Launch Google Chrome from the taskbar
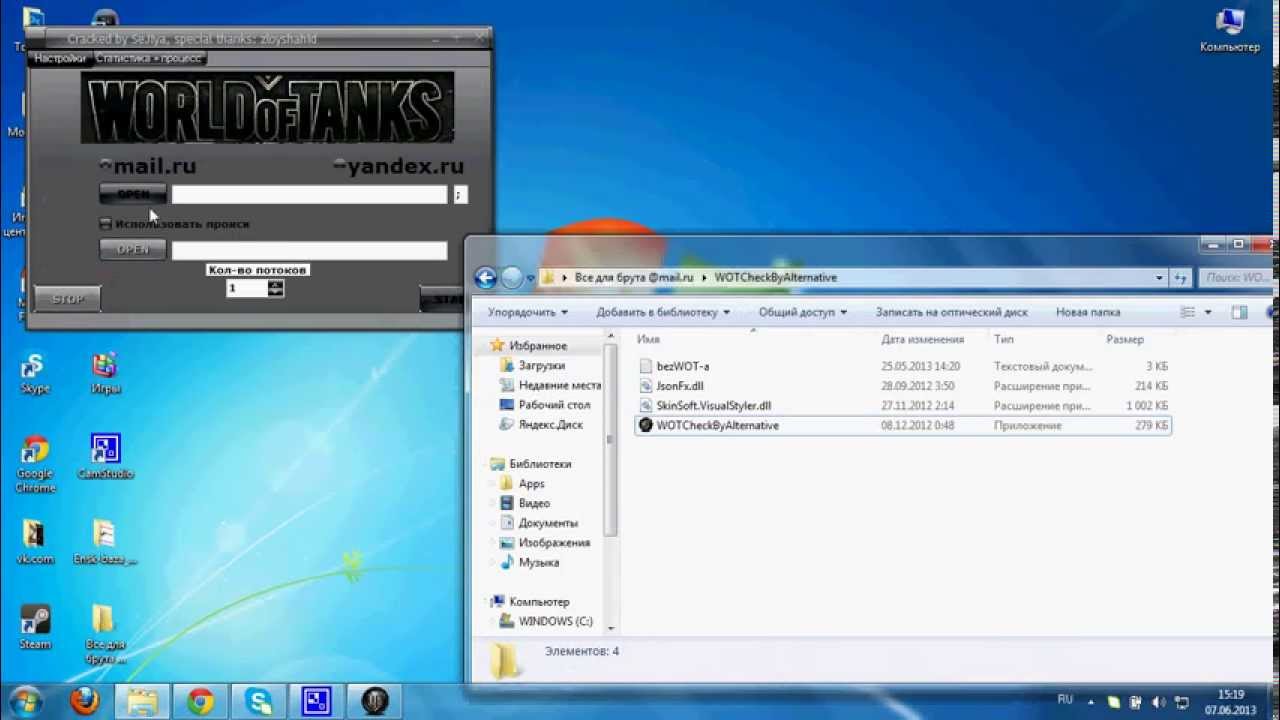 click(200, 700)
